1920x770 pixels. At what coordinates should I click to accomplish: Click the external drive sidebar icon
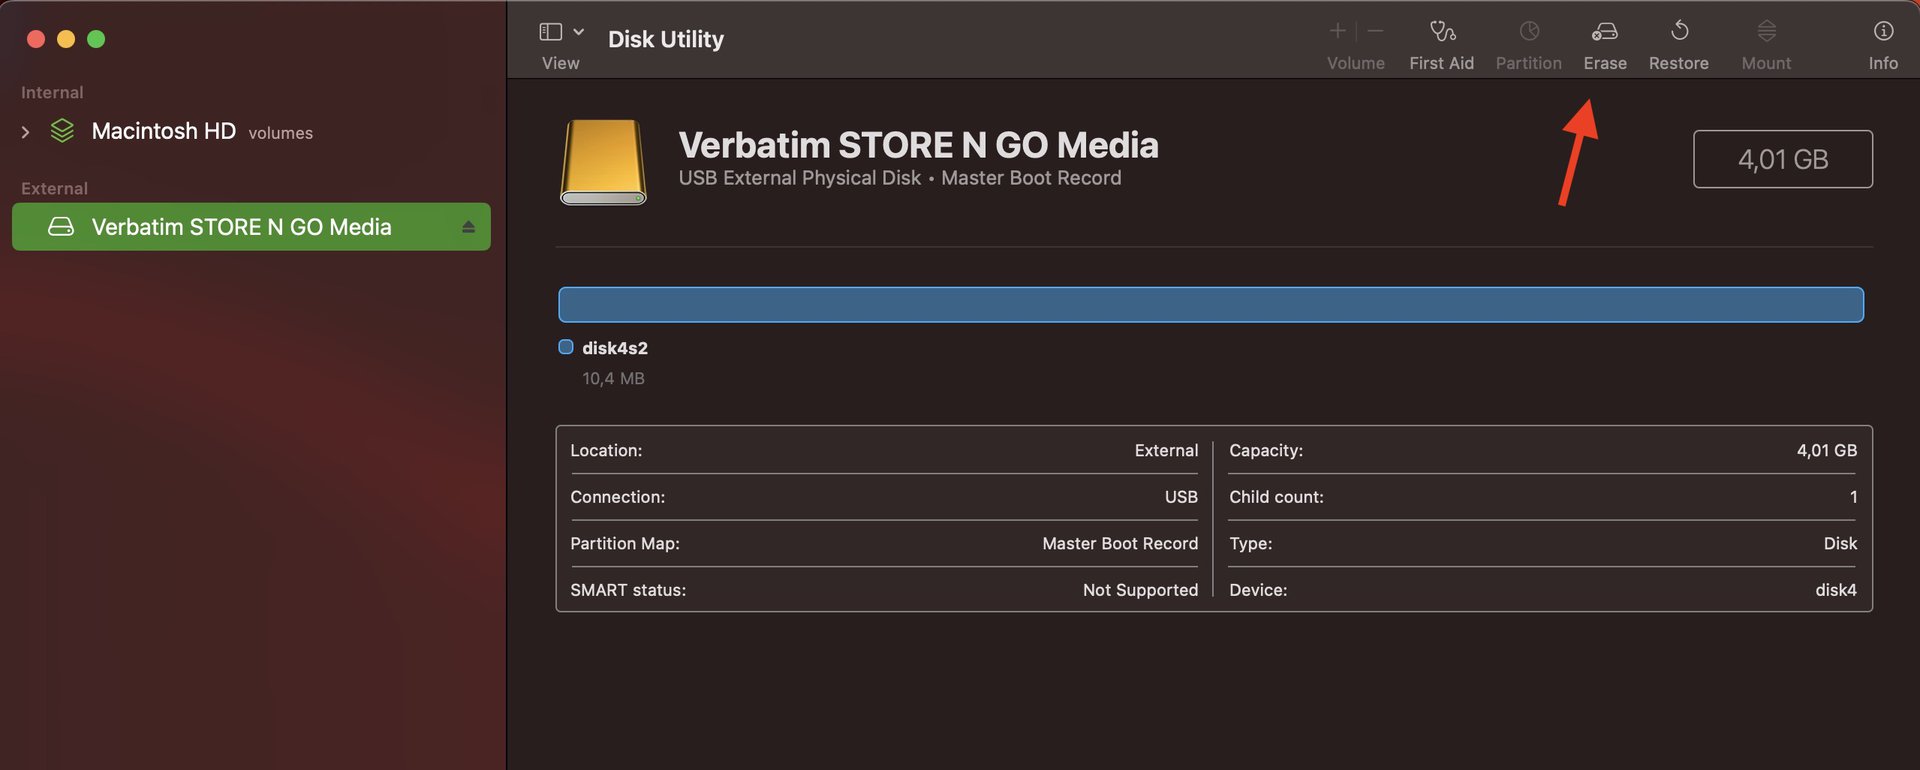pos(61,227)
